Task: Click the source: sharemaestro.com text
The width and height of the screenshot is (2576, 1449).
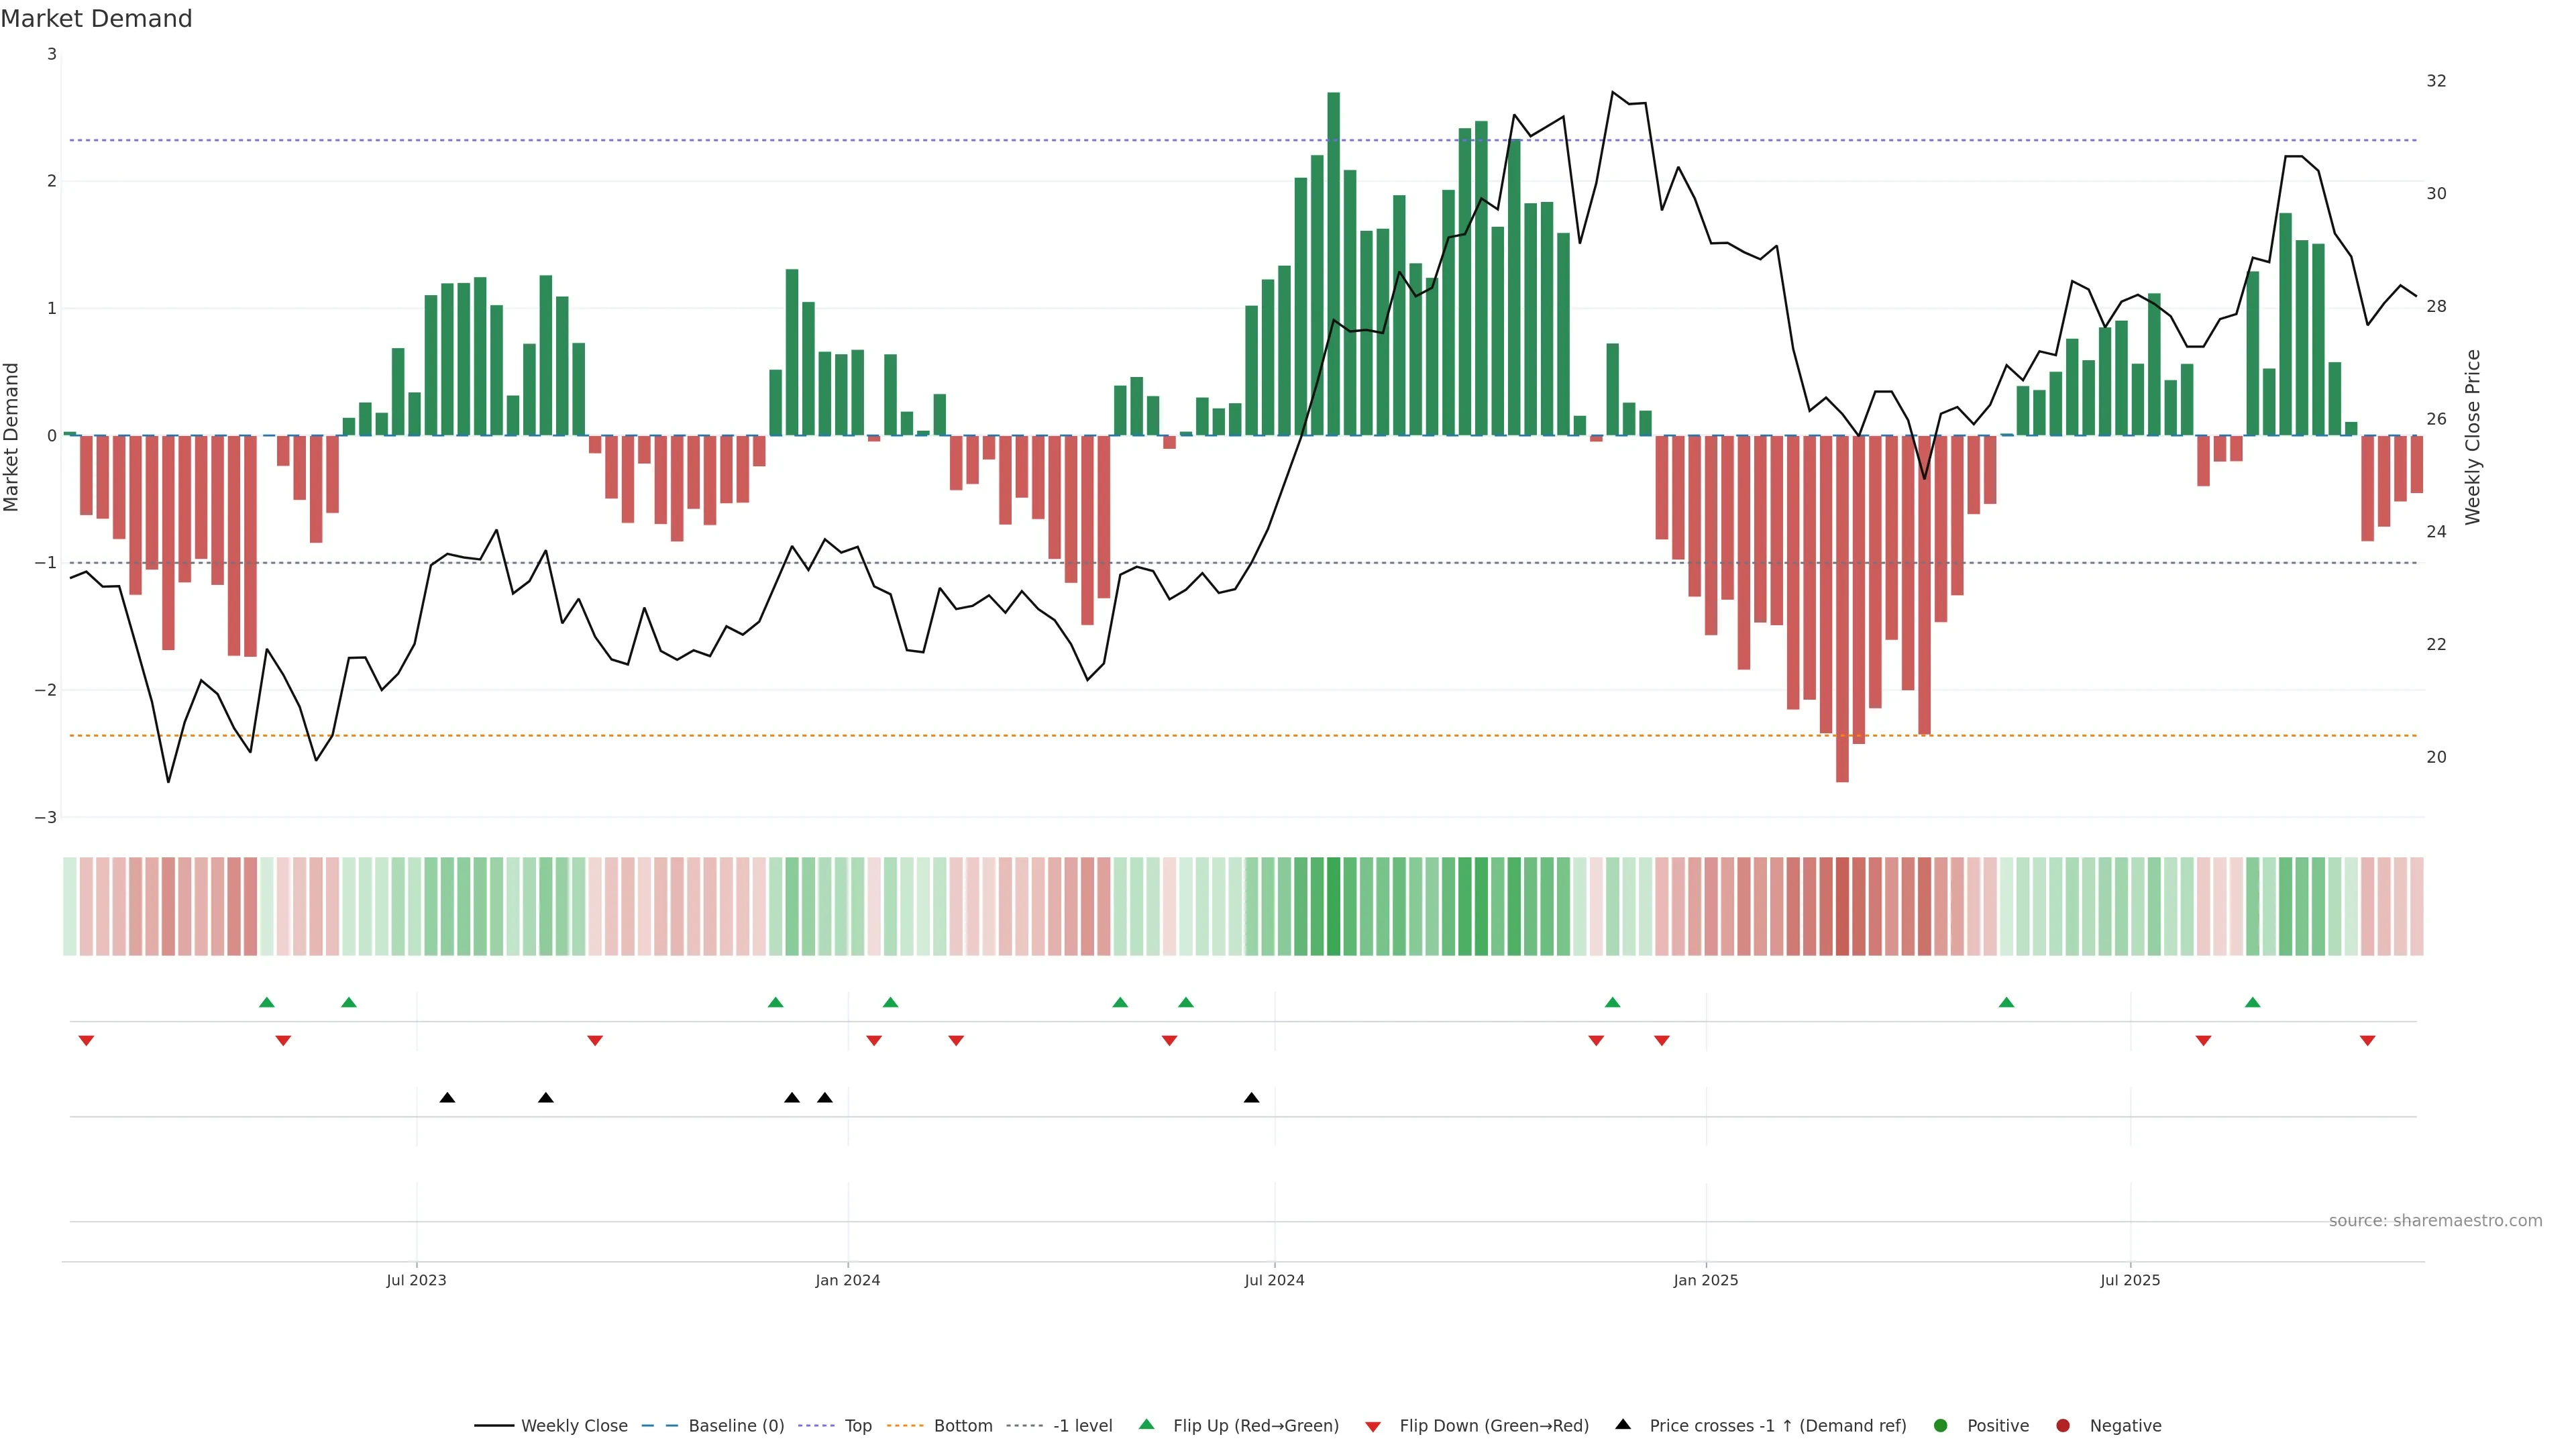Action: click(2435, 1221)
